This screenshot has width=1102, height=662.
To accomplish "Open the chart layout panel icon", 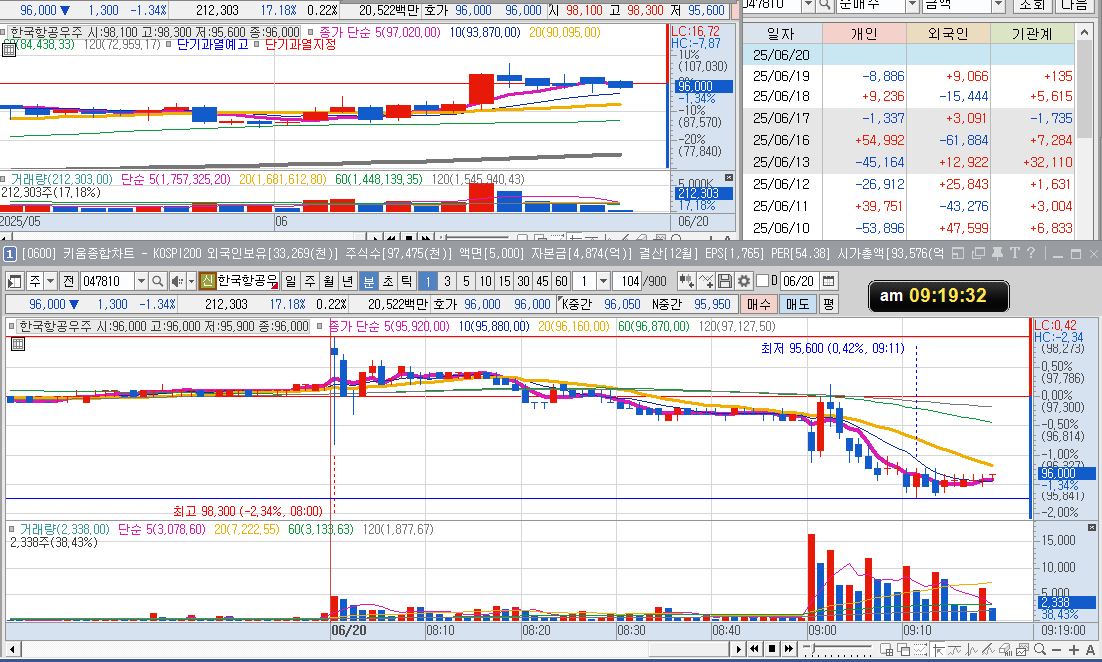I will click(x=15, y=281).
